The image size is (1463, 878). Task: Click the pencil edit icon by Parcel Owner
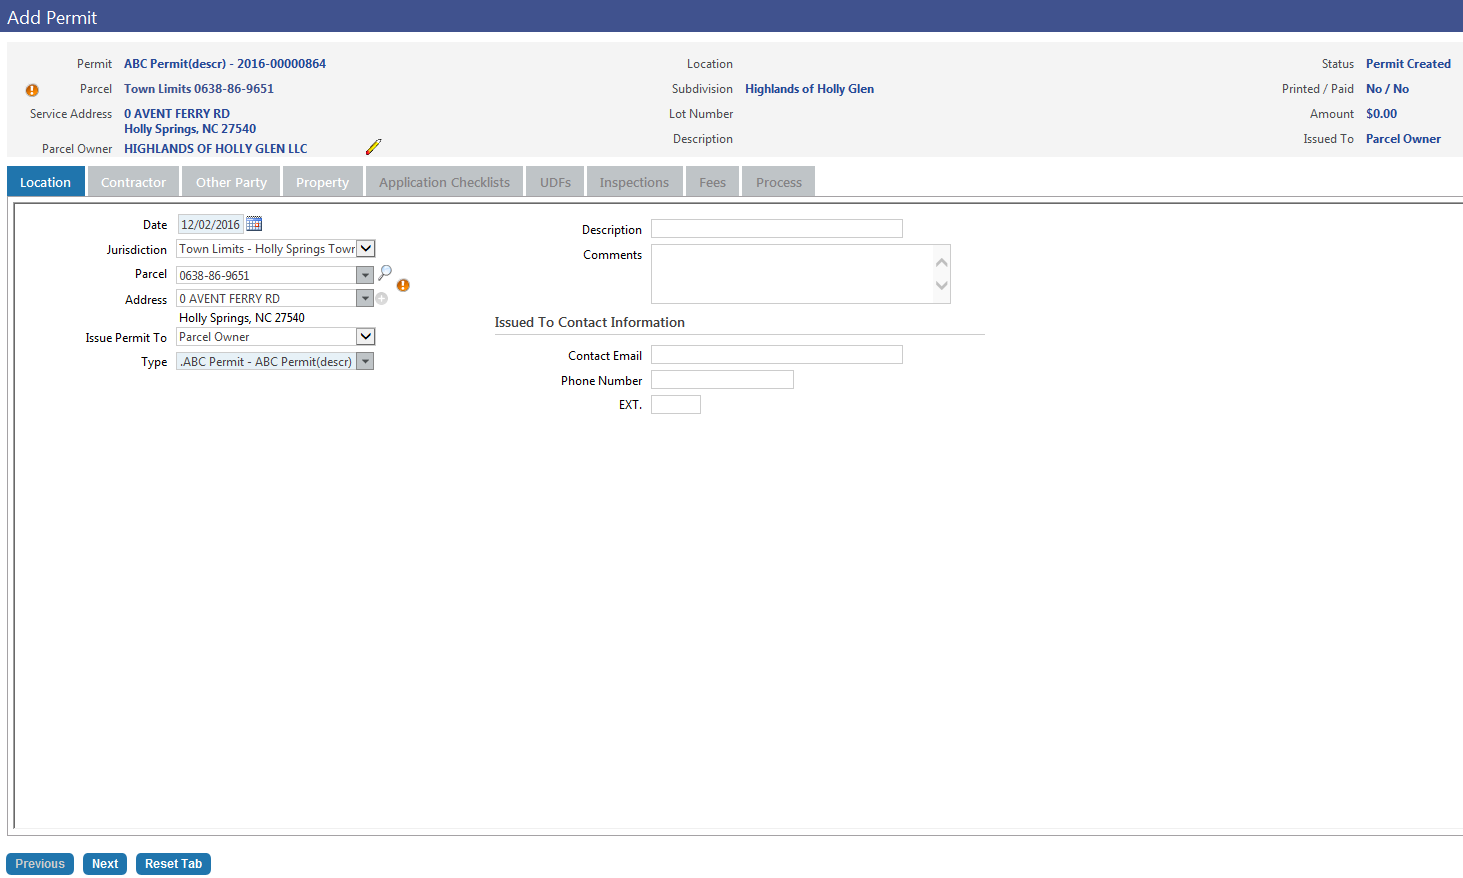coord(373,147)
